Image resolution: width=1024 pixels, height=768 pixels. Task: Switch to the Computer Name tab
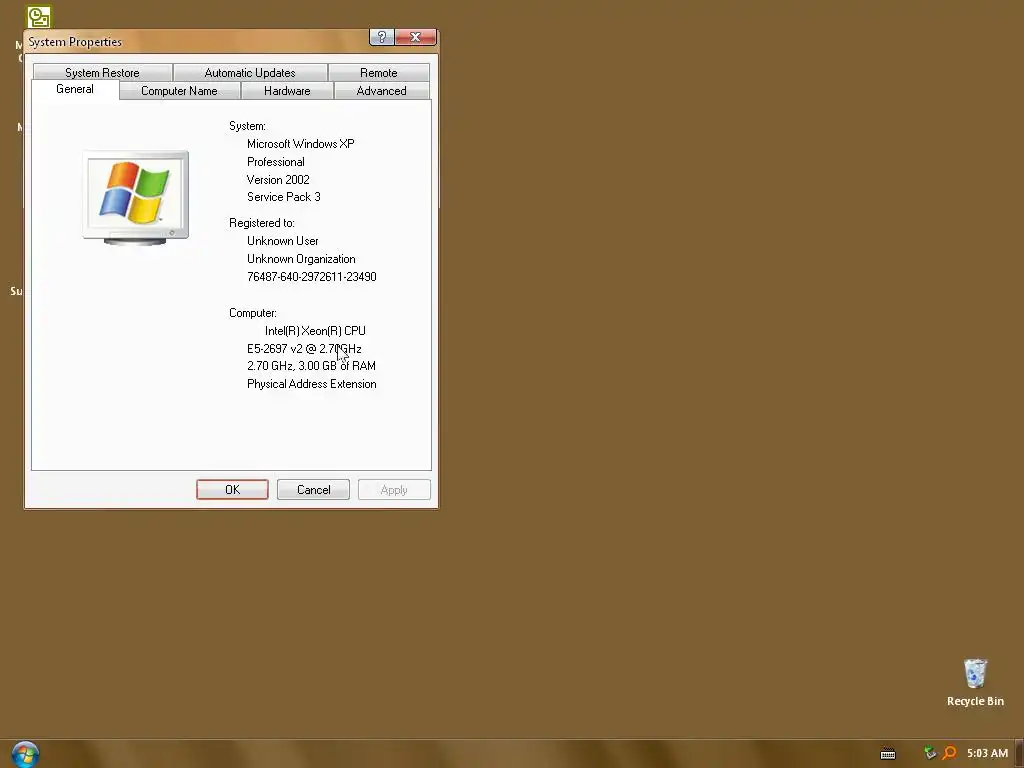click(x=180, y=91)
